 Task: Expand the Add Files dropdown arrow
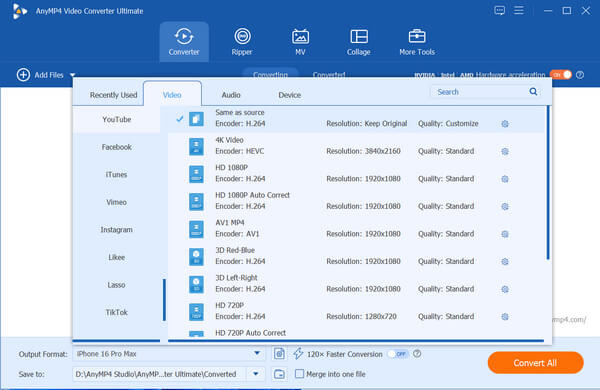pyautogui.click(x=73, y=75)
